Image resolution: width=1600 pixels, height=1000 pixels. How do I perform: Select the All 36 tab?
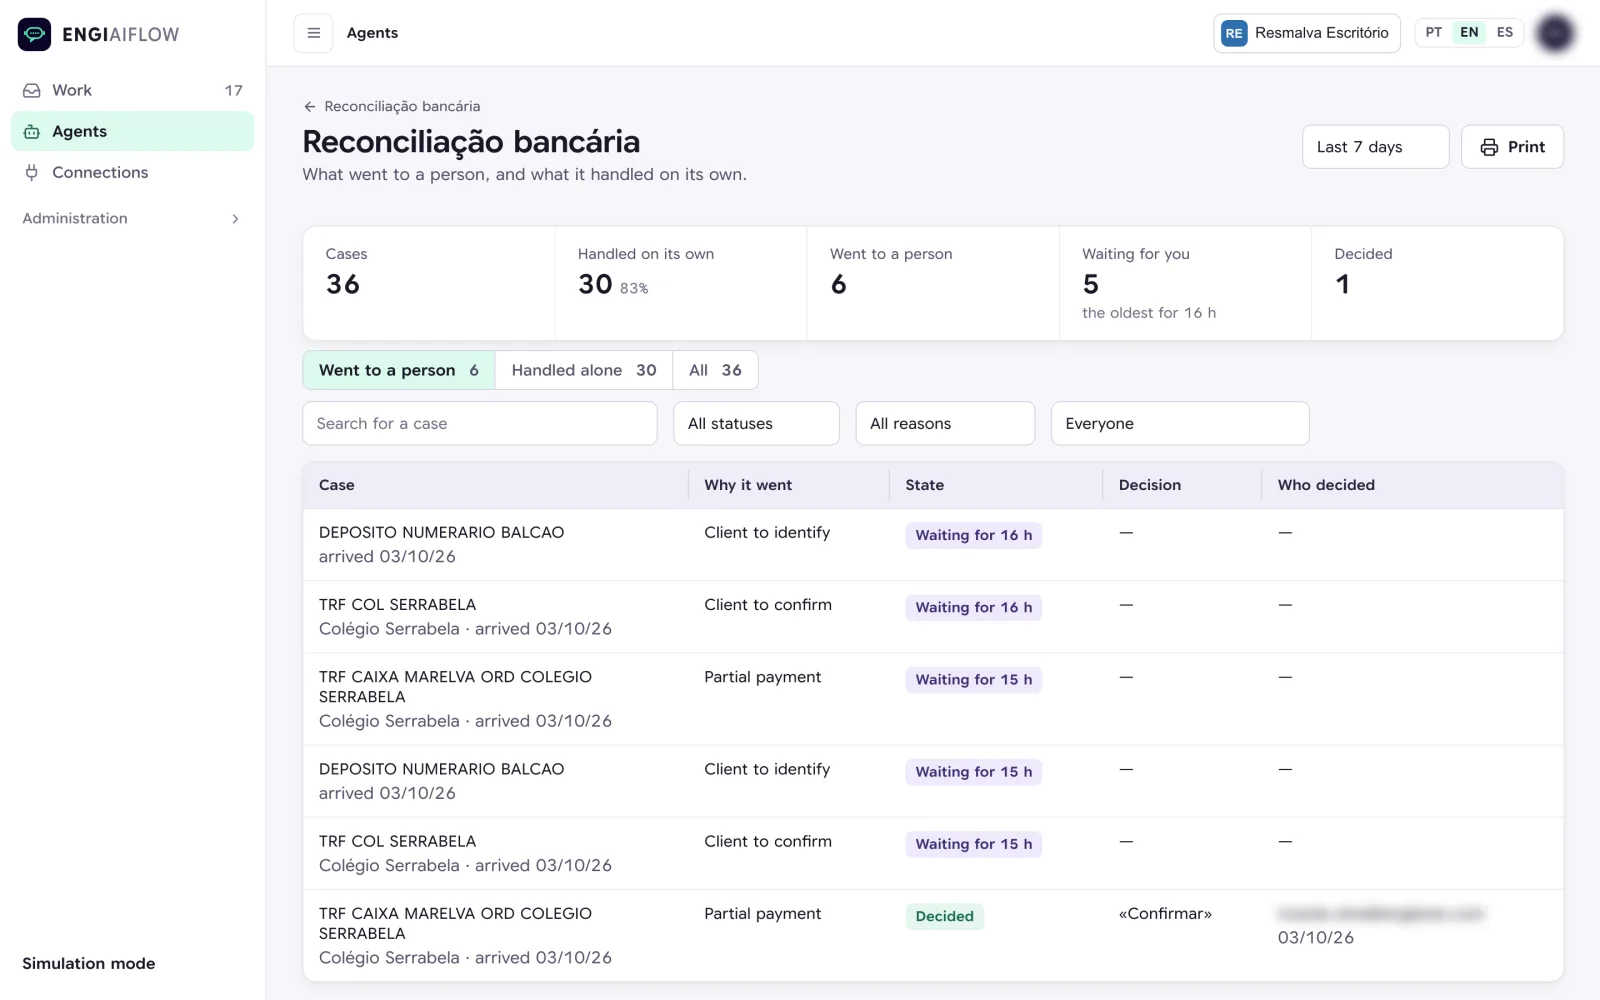click(715, 370)
